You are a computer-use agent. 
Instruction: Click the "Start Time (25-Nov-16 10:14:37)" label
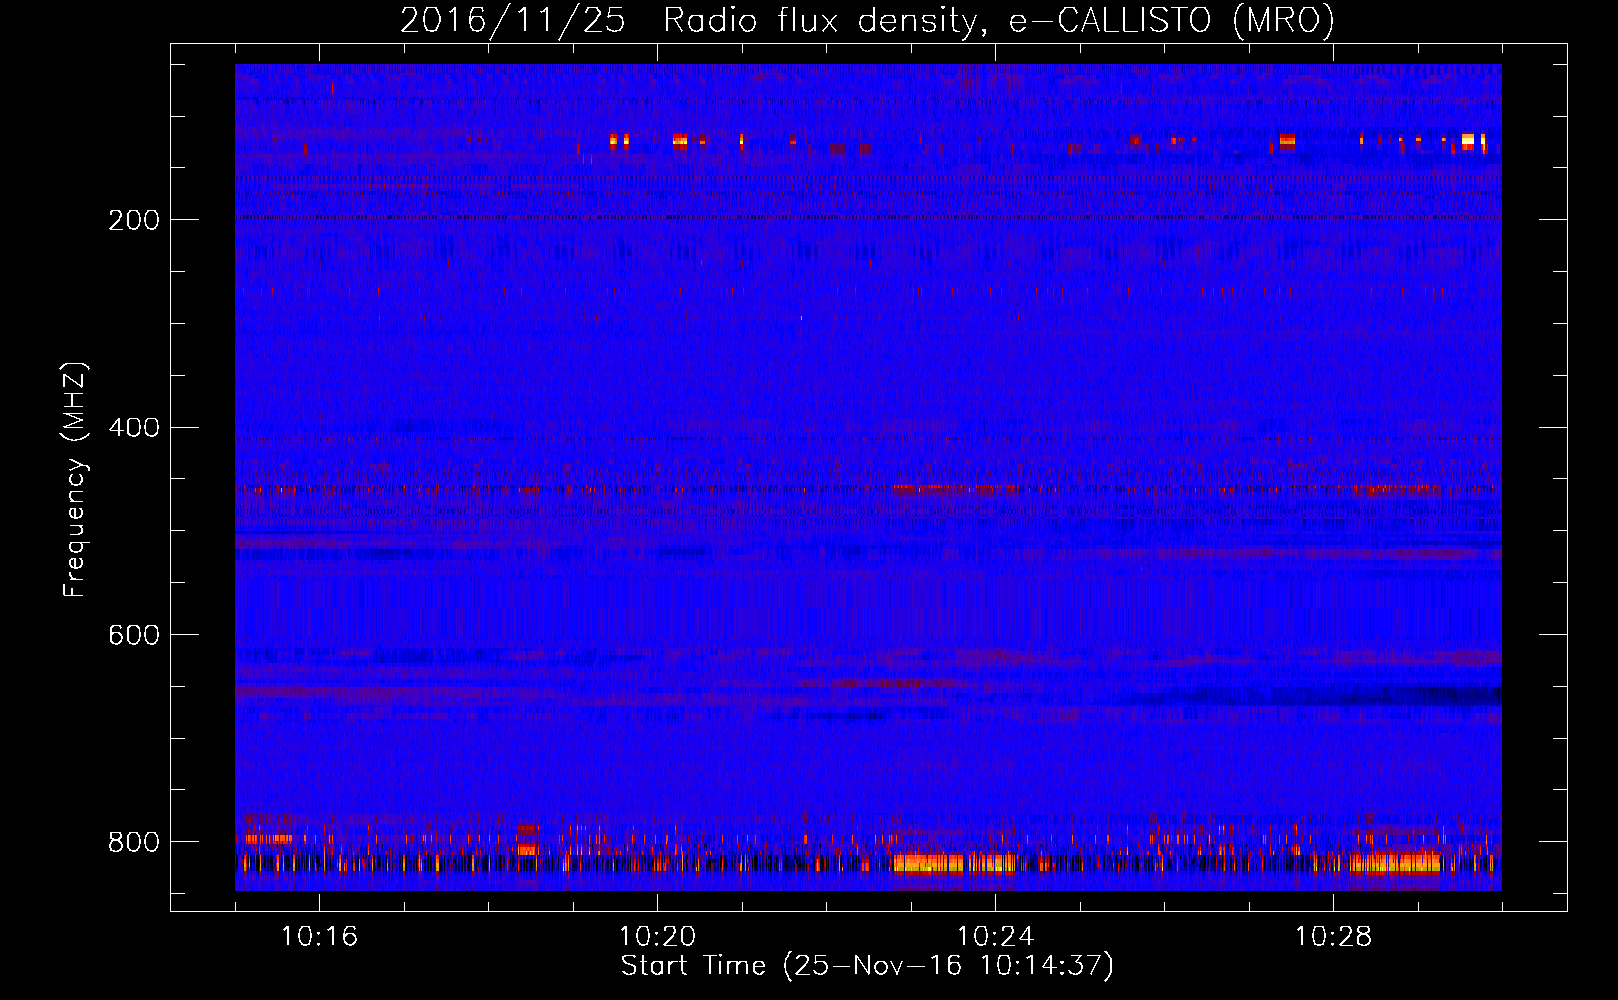pos(867,966)
